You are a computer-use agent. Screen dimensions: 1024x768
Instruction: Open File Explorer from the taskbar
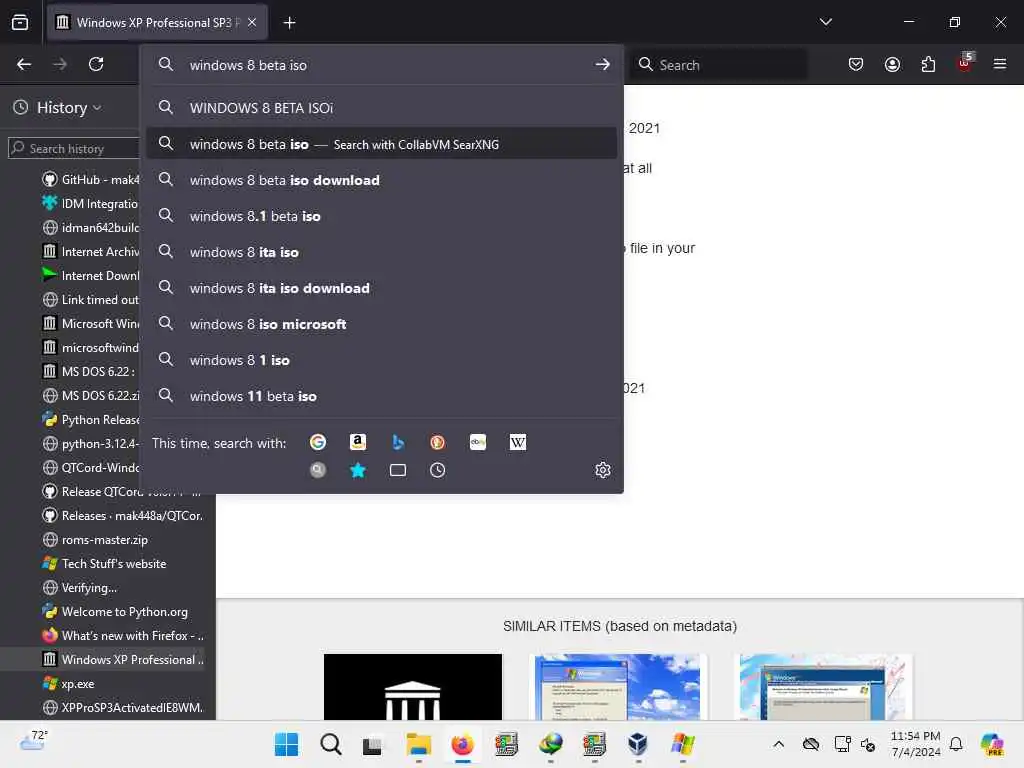tap(419, 744)
